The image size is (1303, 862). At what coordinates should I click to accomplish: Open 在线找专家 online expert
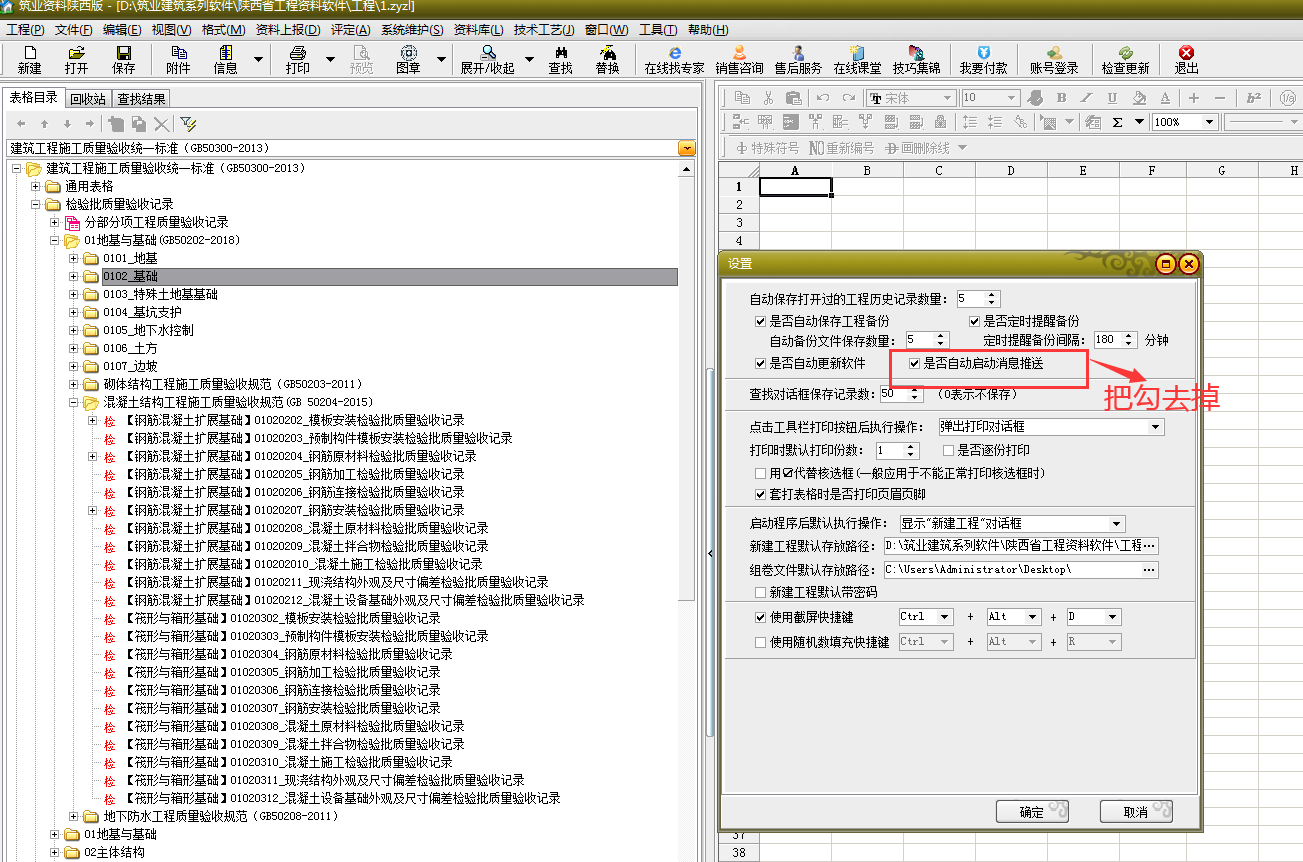click(675, 60)
